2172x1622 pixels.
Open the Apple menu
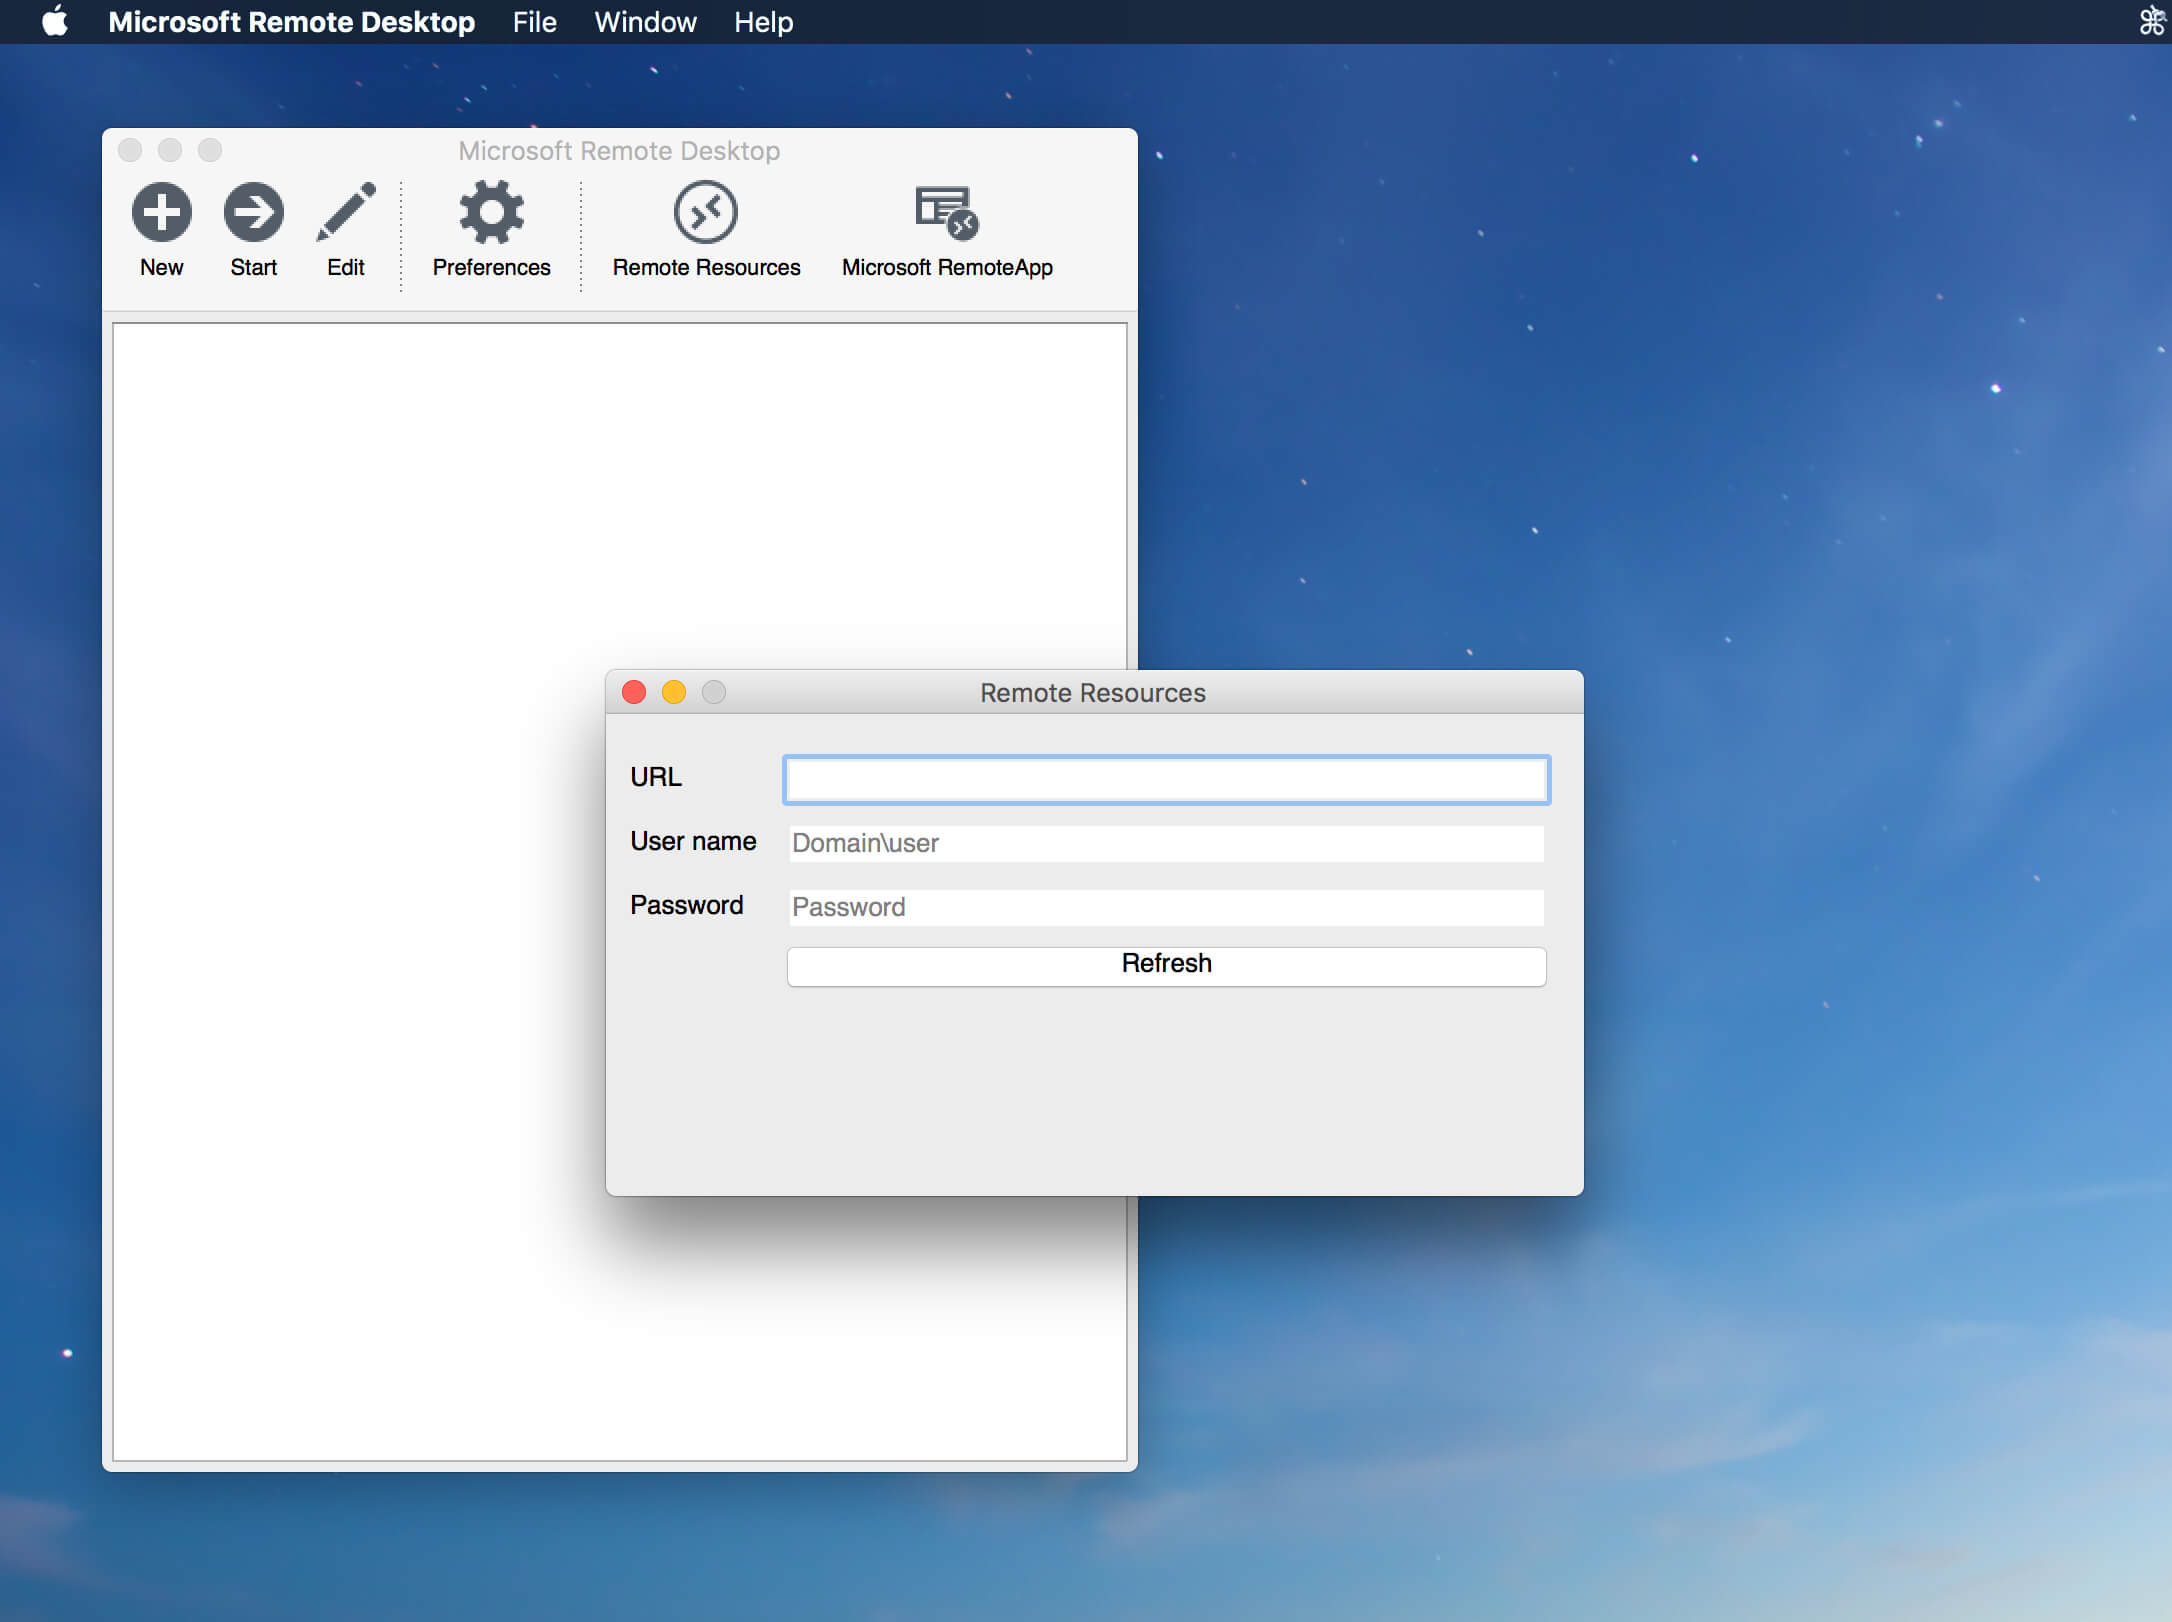point(55,21)
